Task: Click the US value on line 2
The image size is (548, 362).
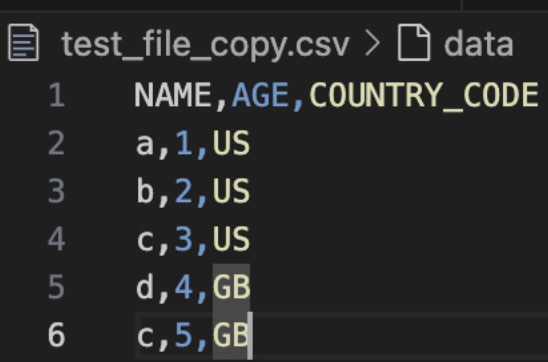Action: [231, 143]
